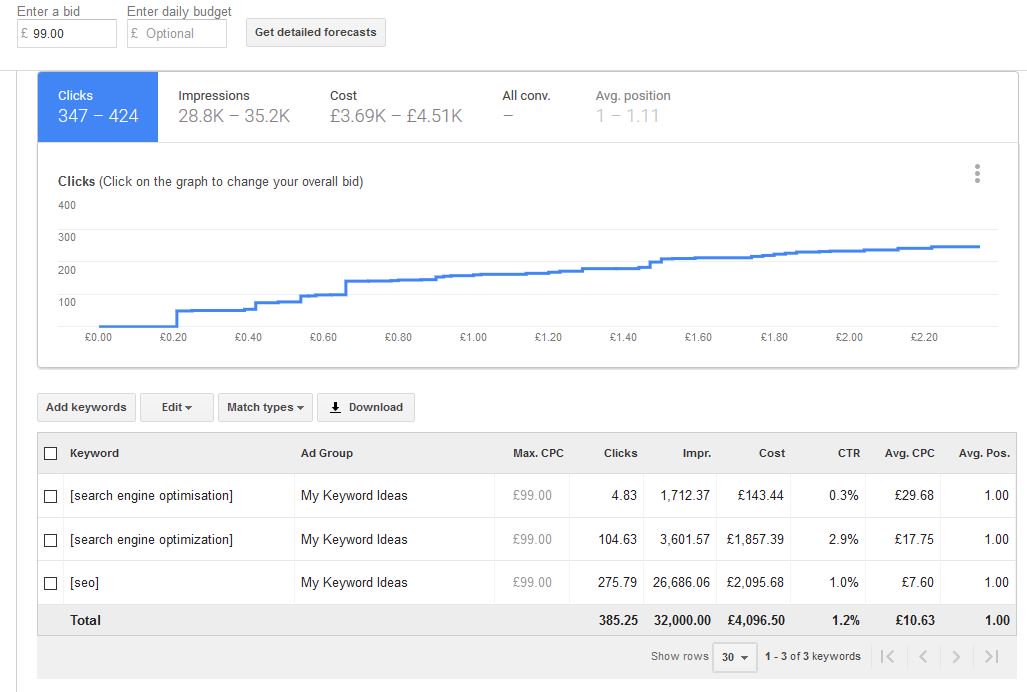This screenshot has height=692, width=1027.
Task: Go to the first page of keywords
Action: tap(887, 656)
